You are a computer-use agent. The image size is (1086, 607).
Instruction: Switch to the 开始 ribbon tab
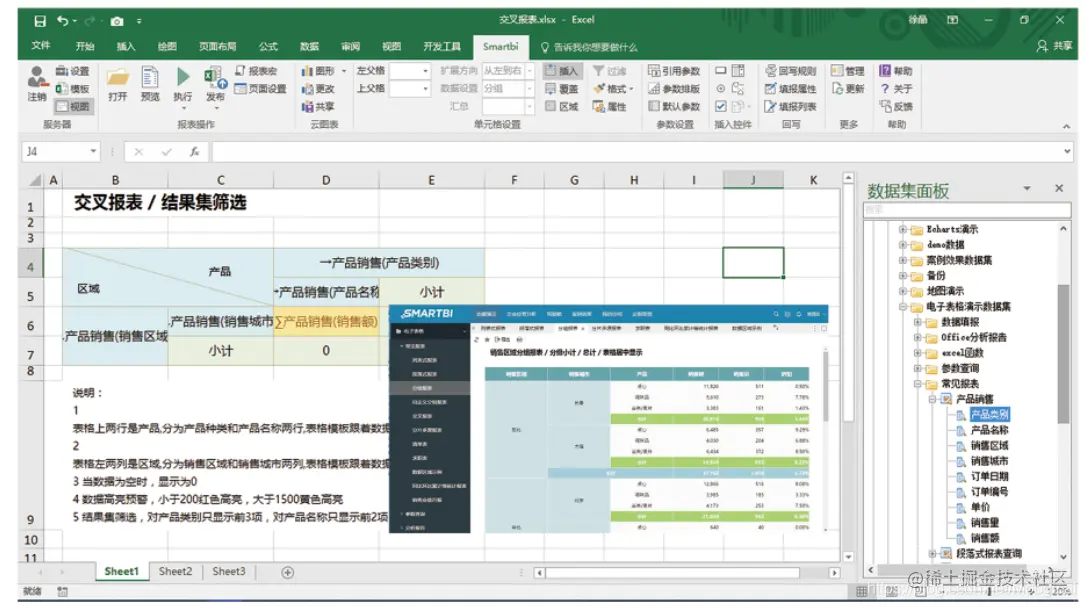(x=84, y=46)
